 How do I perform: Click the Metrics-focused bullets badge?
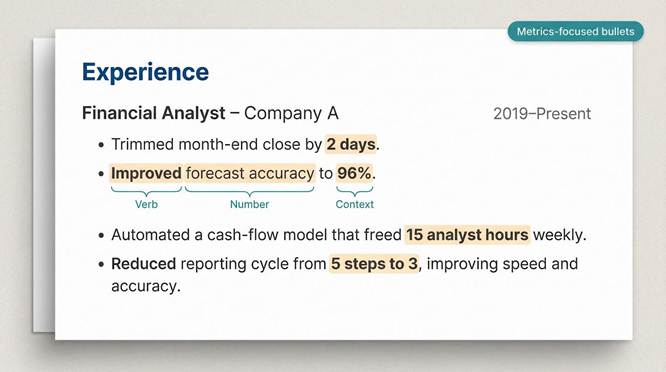pyautogui.click(x=576, y=31)
